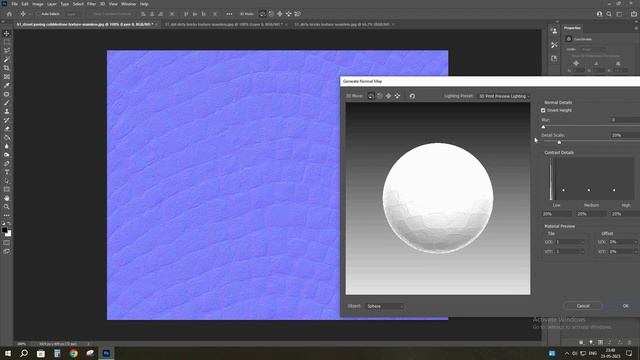Select the slide 3D camera icon in dialog
Viewport: 640px width, 360px height.
397,96
